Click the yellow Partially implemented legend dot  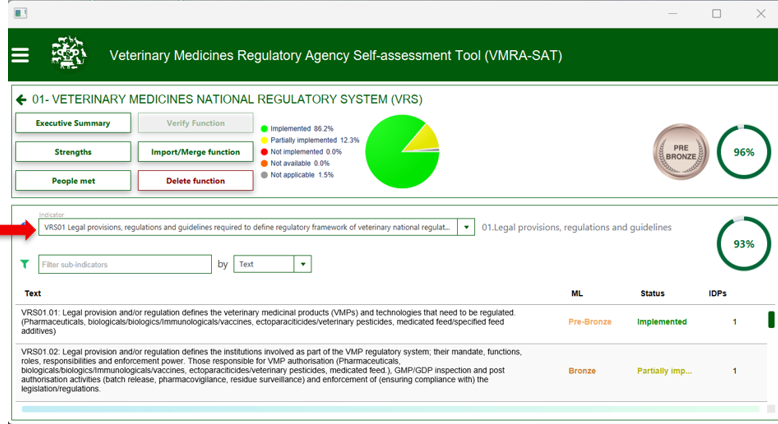[x=264, y=140]
